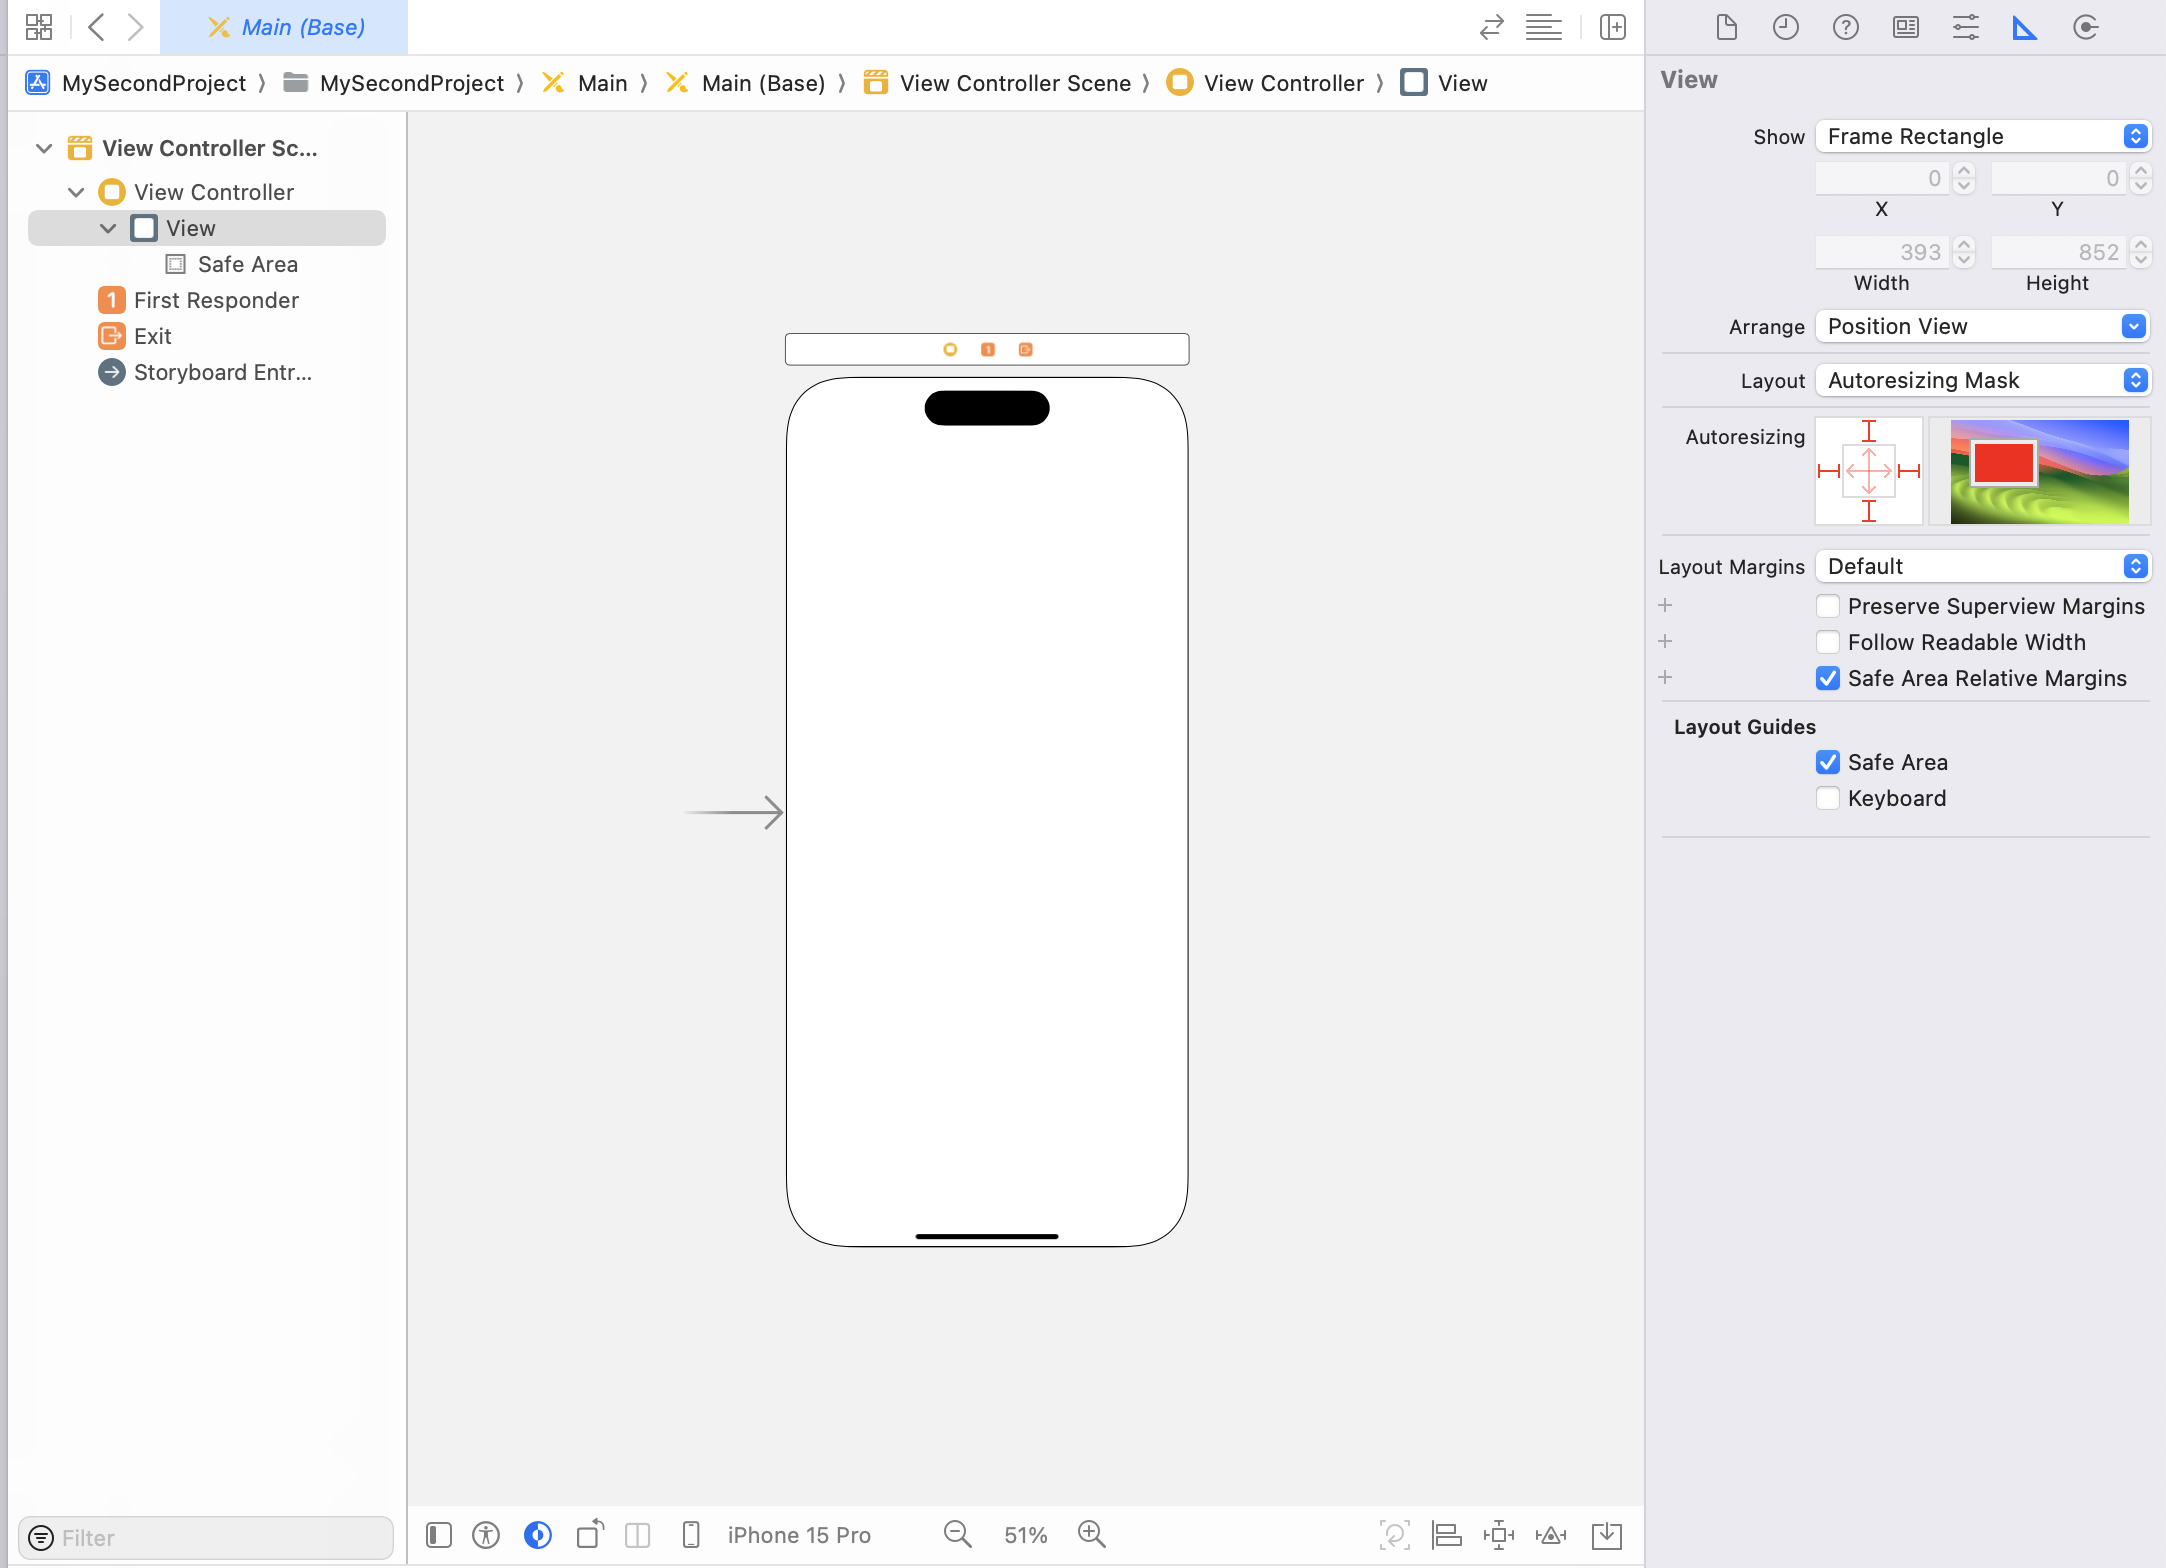Uncheck Safe Area Relative Margins
This screenshot has width=2166, height=1568.
[1828, 678]
